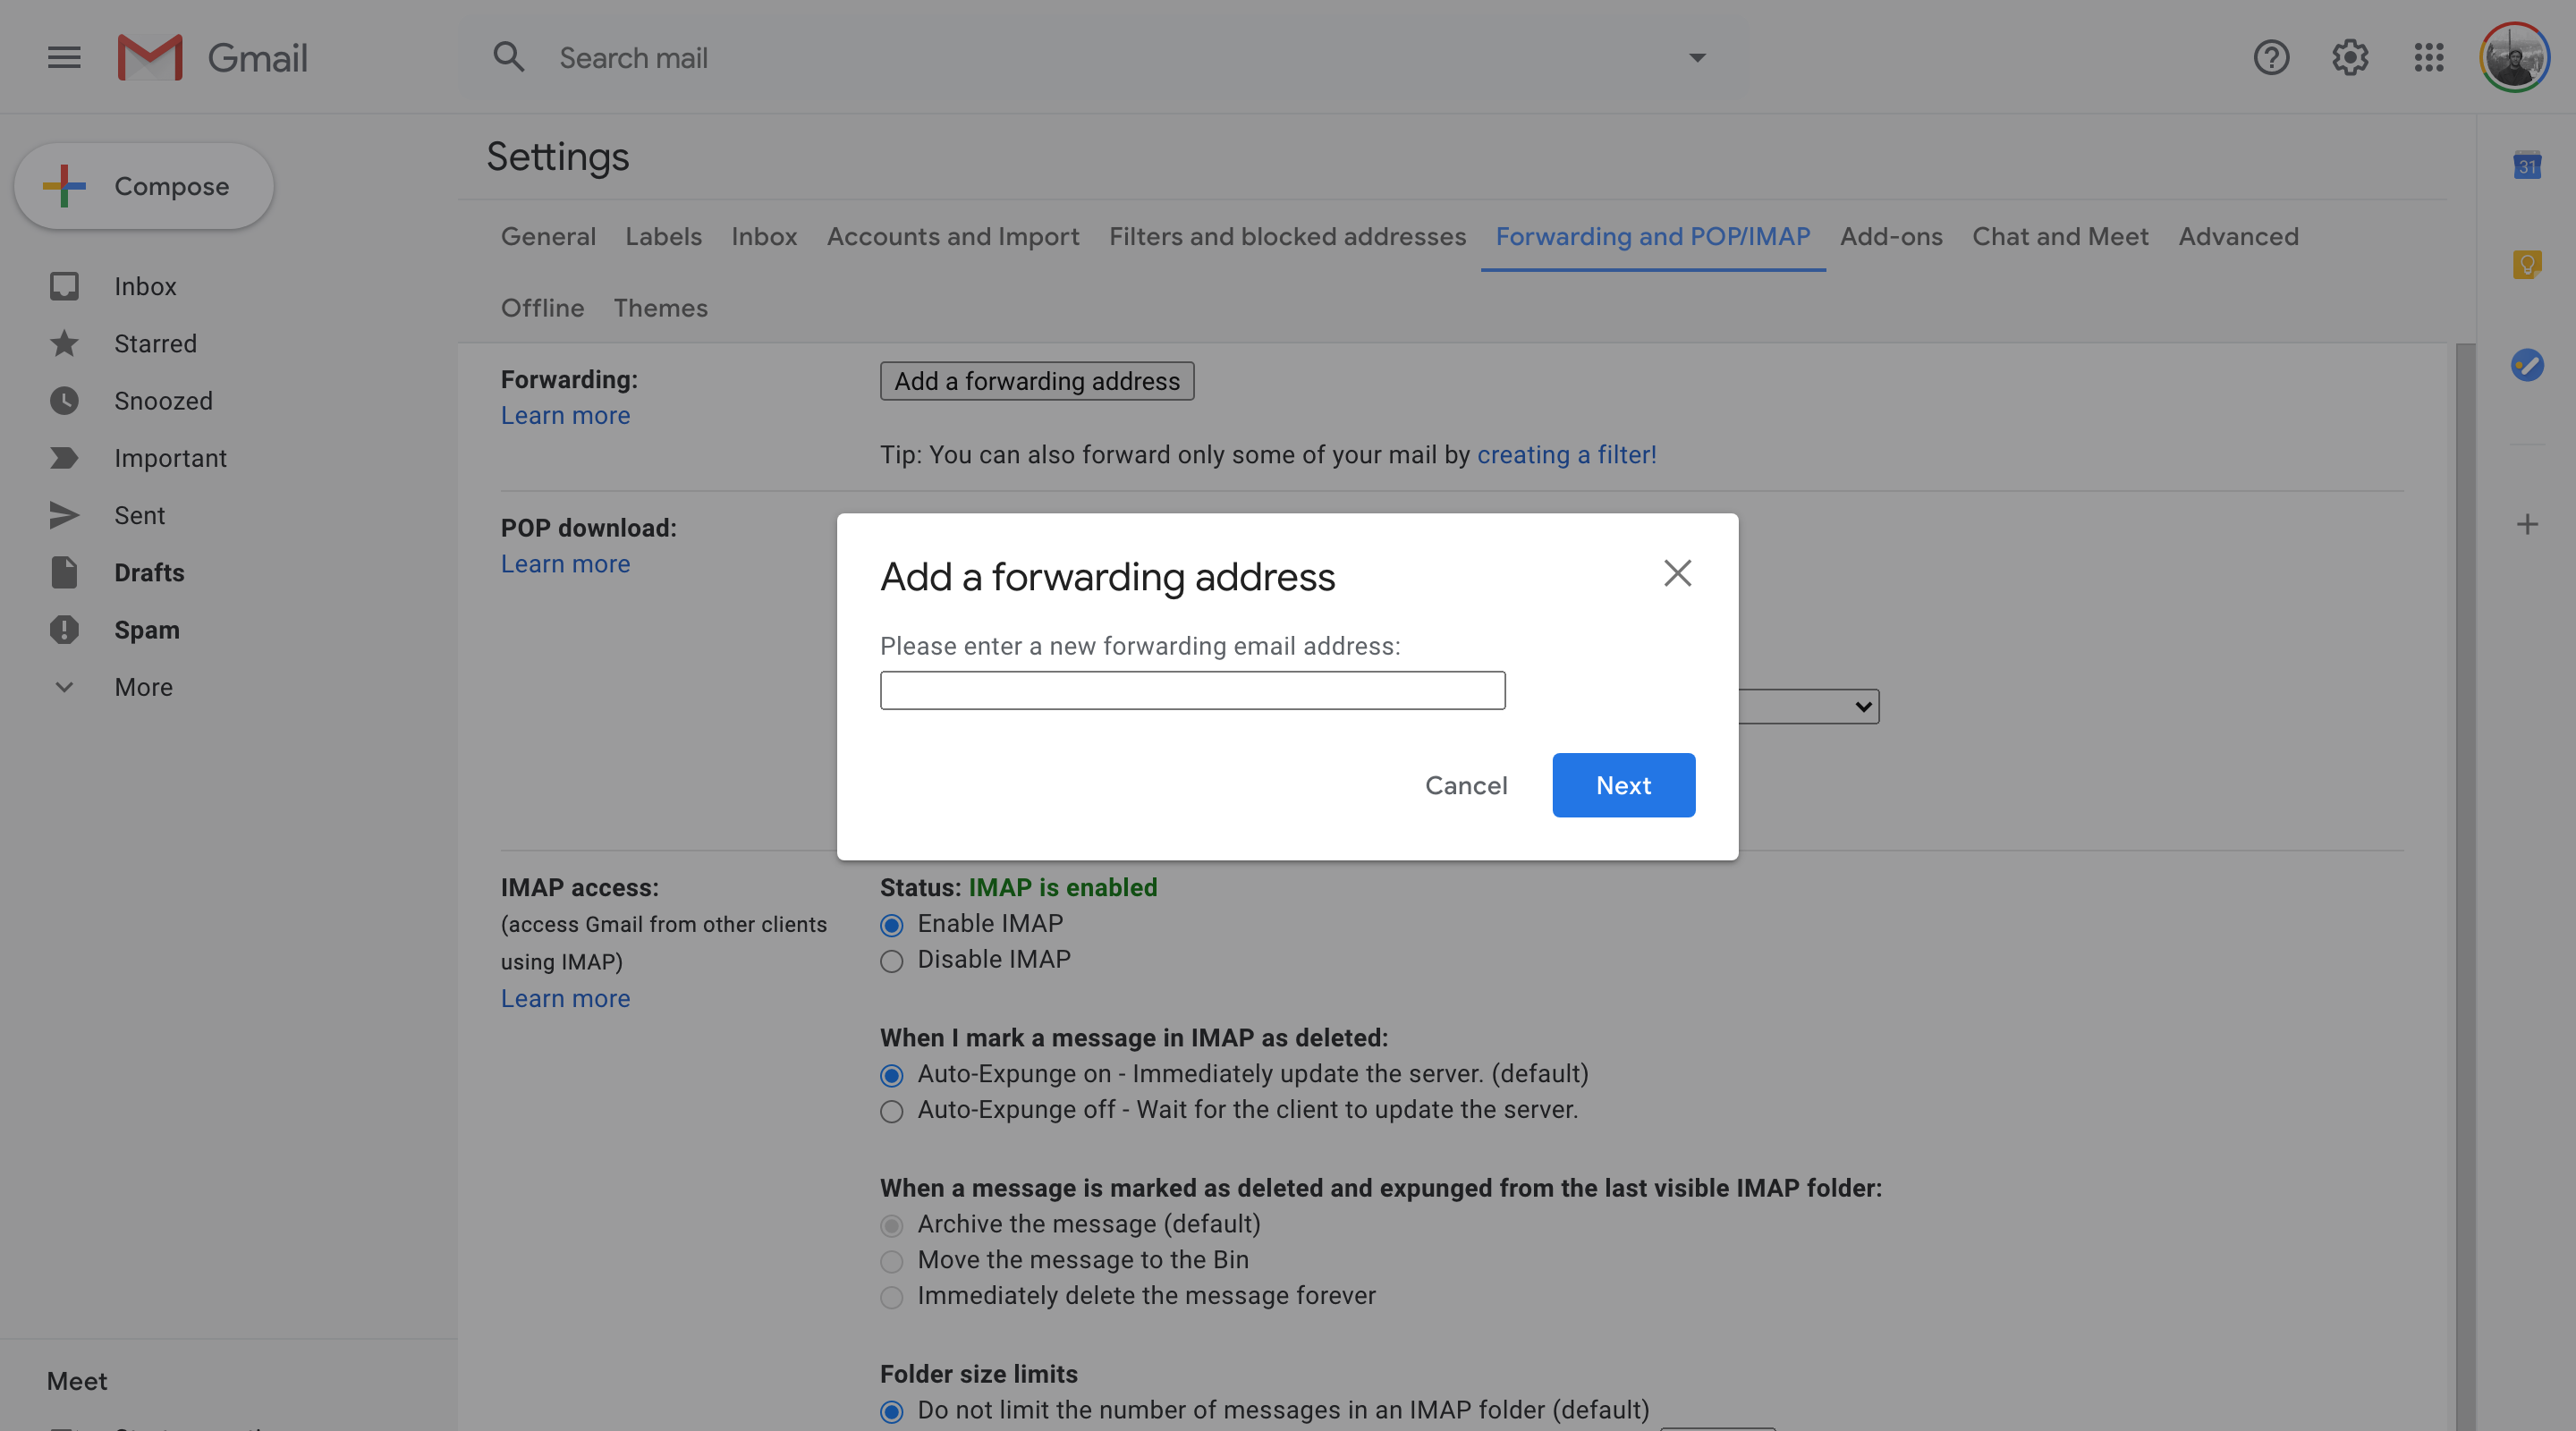Open Google Calendar in the side panel
This screenshot has height=1431, width=2576.
[x=2529, y=166]
